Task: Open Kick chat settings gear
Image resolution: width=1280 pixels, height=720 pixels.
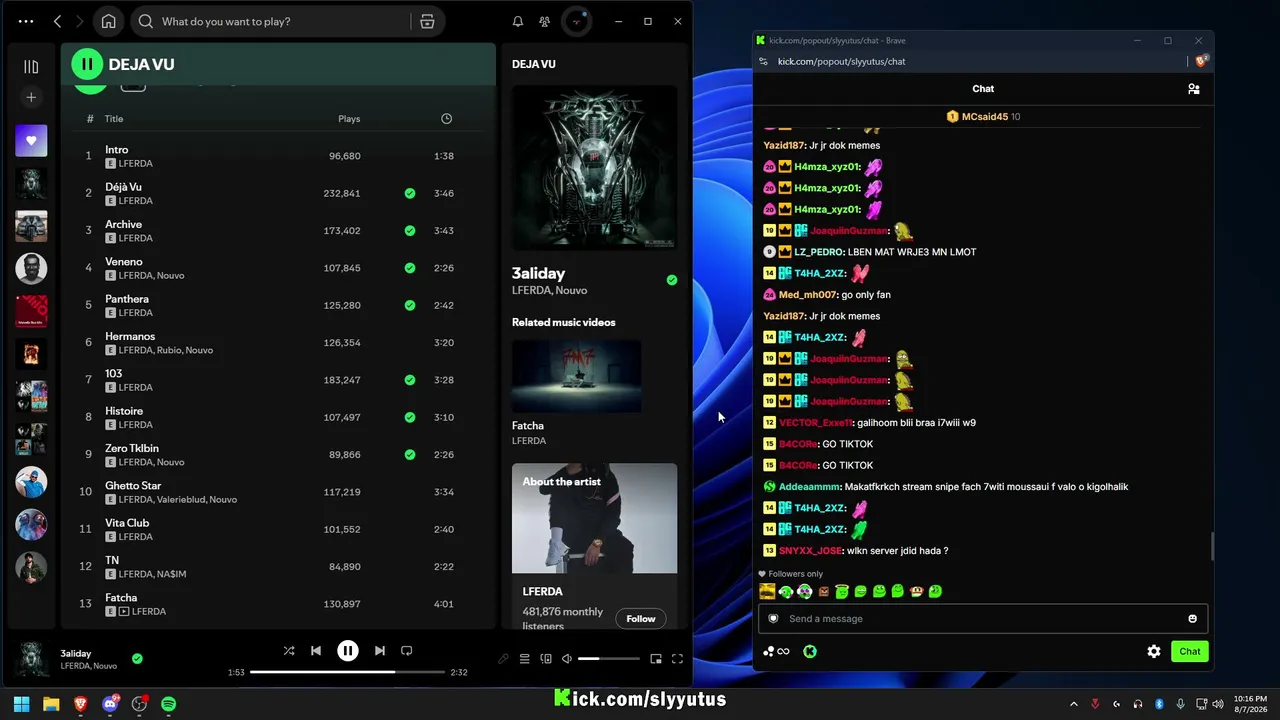Action: (1154, 652)
